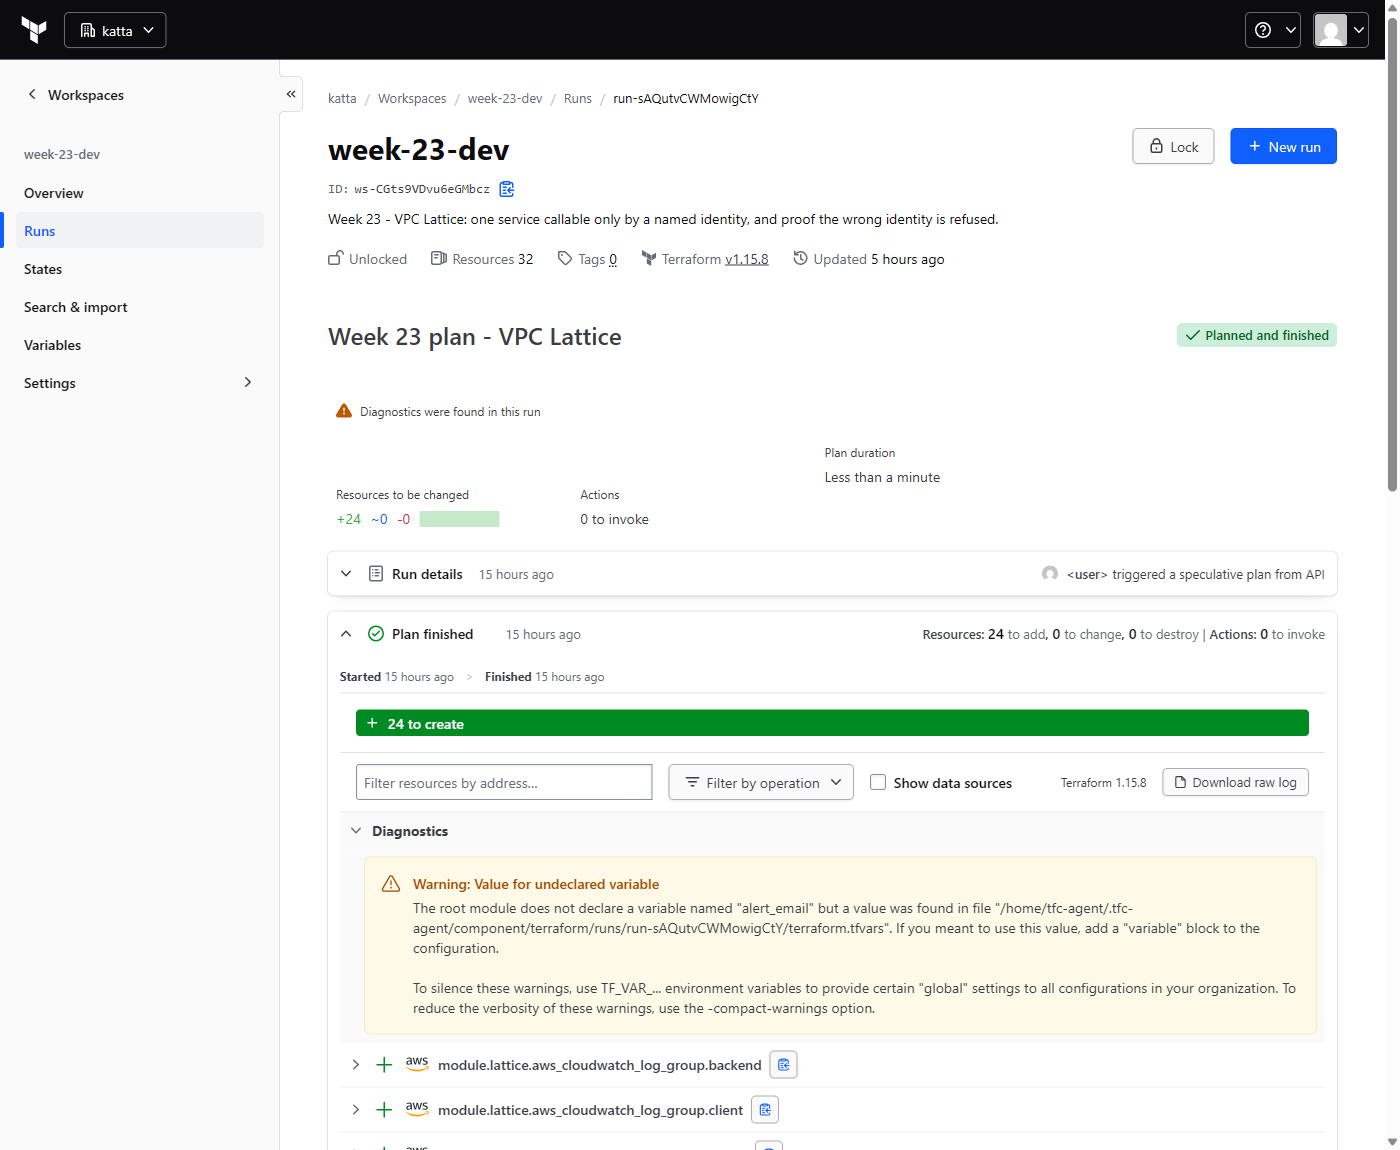Click the green 24 to create bar
The height and width of the screenshot is (1150, 1400).
[832, 723]
